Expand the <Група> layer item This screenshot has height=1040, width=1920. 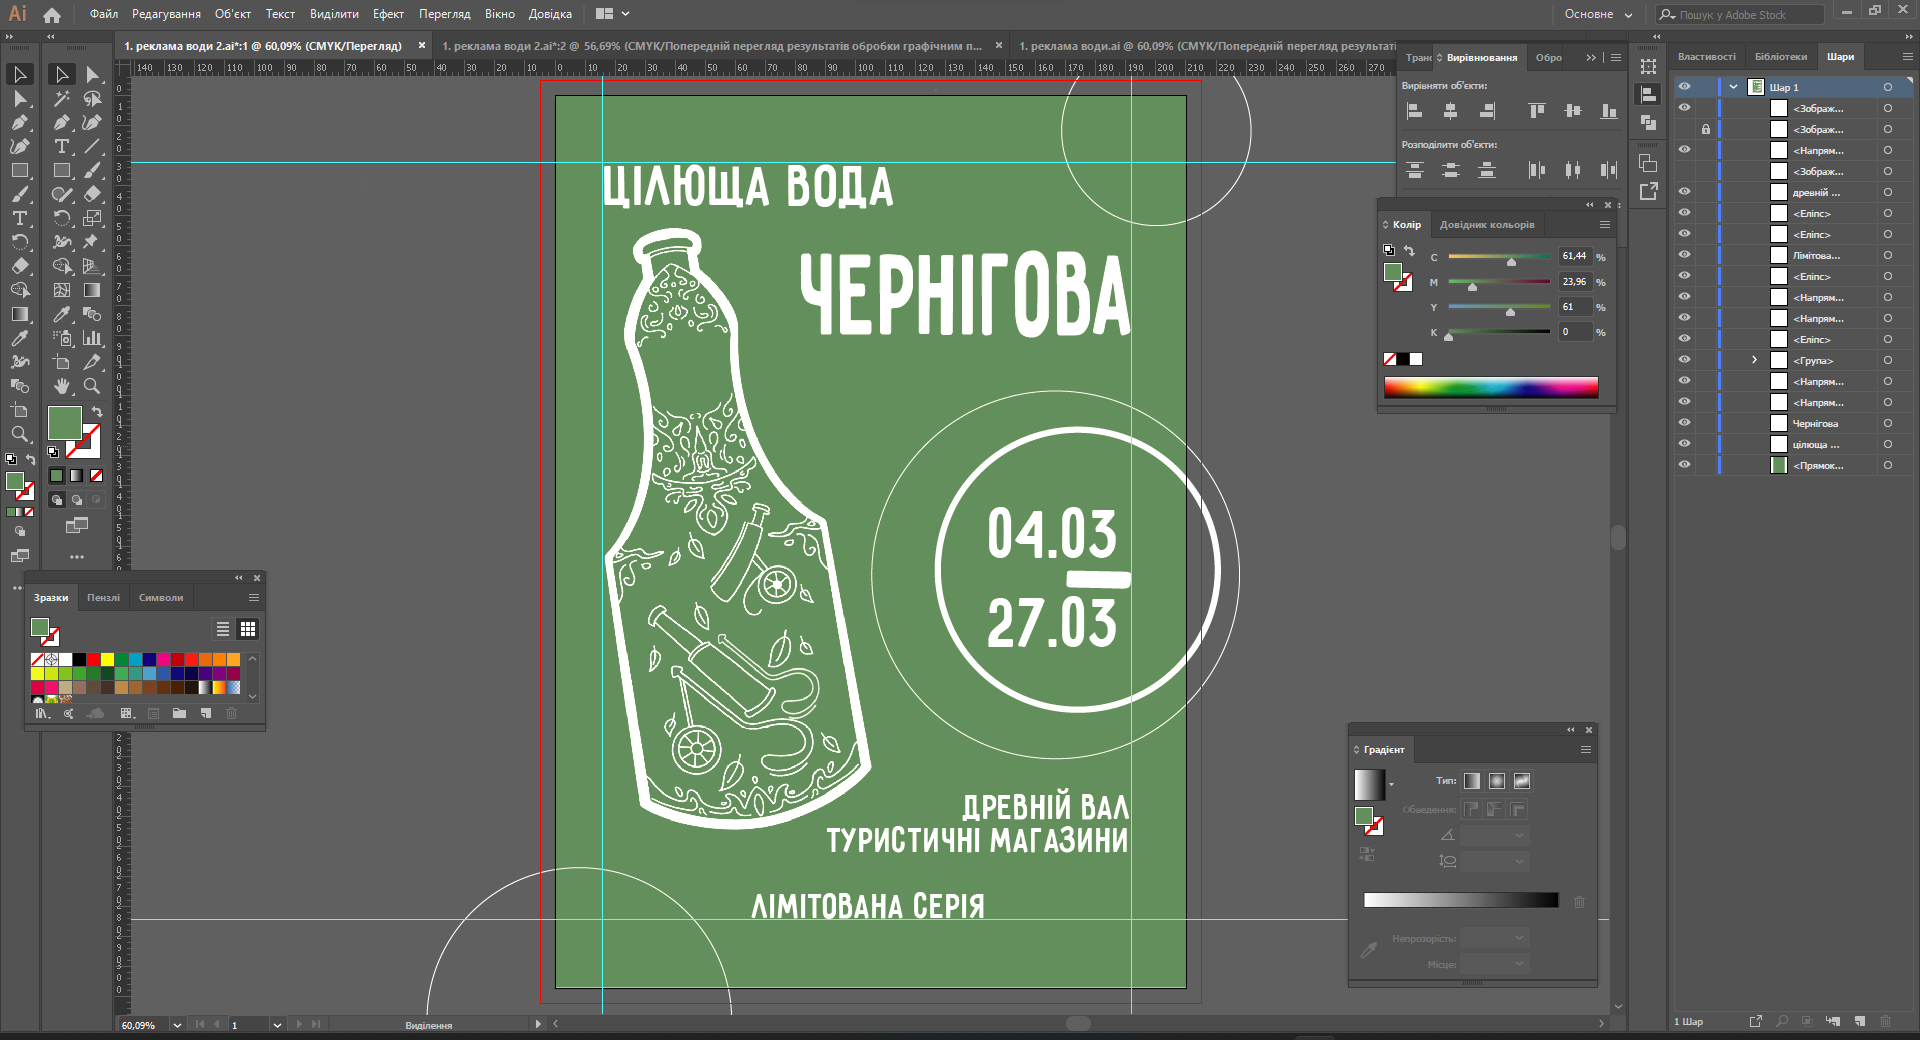[x=1754, y=360]
